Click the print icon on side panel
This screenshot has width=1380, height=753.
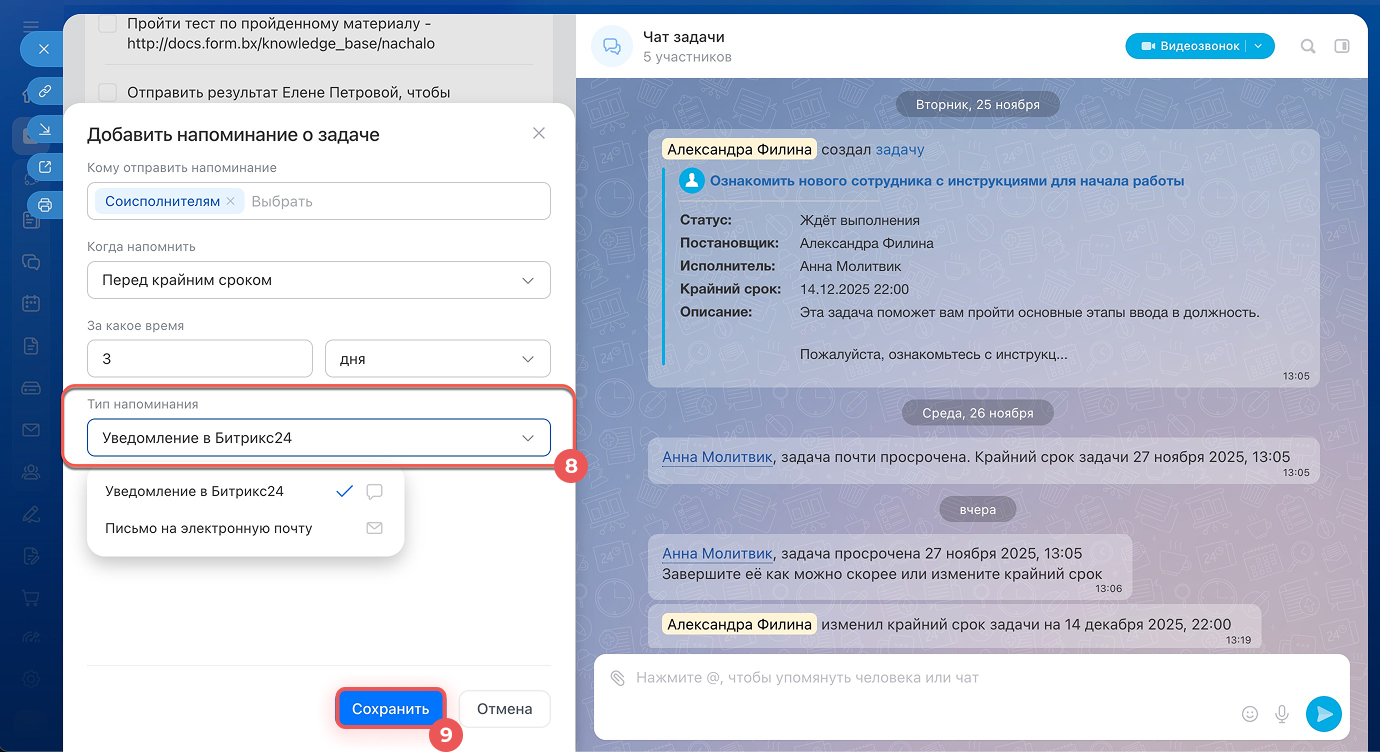click(x=45, y=205)
